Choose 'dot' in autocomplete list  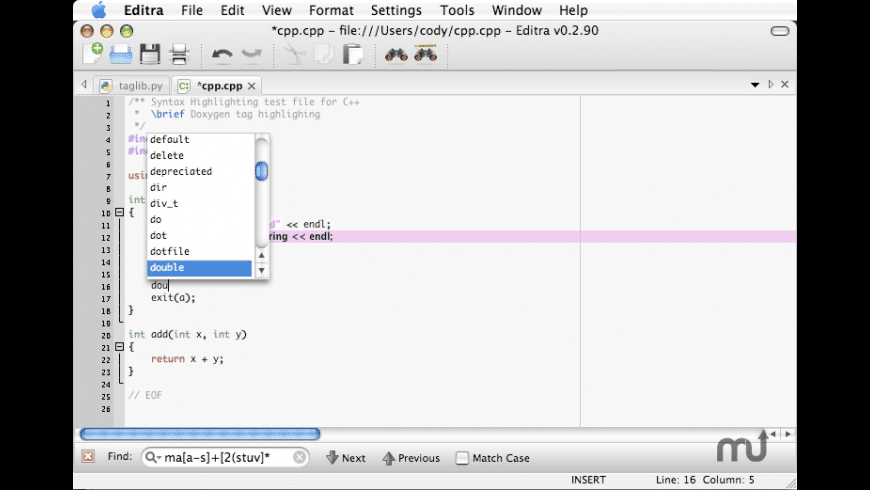(199, 235)
